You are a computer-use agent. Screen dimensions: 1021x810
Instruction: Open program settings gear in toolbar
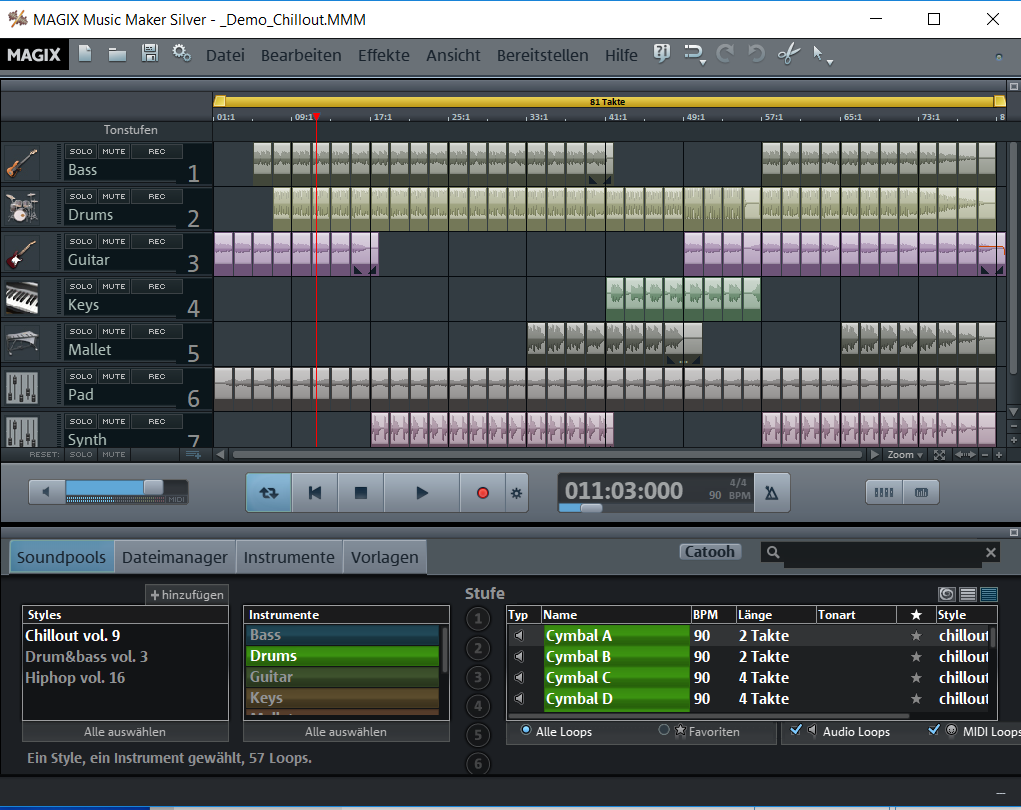[182, 53]
